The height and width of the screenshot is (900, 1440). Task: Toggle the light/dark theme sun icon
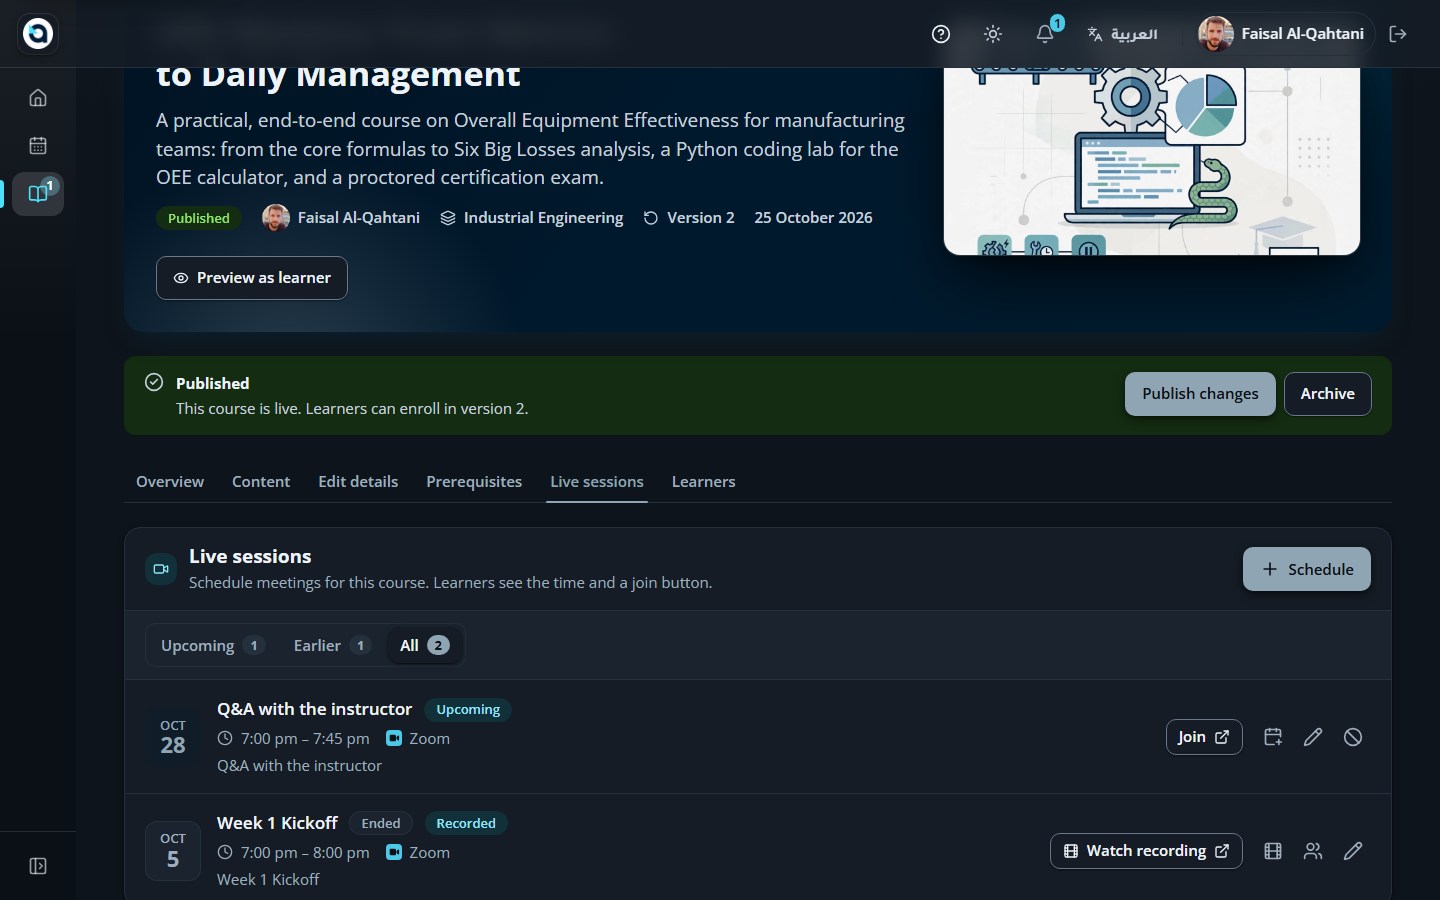(x=993, y=34)
